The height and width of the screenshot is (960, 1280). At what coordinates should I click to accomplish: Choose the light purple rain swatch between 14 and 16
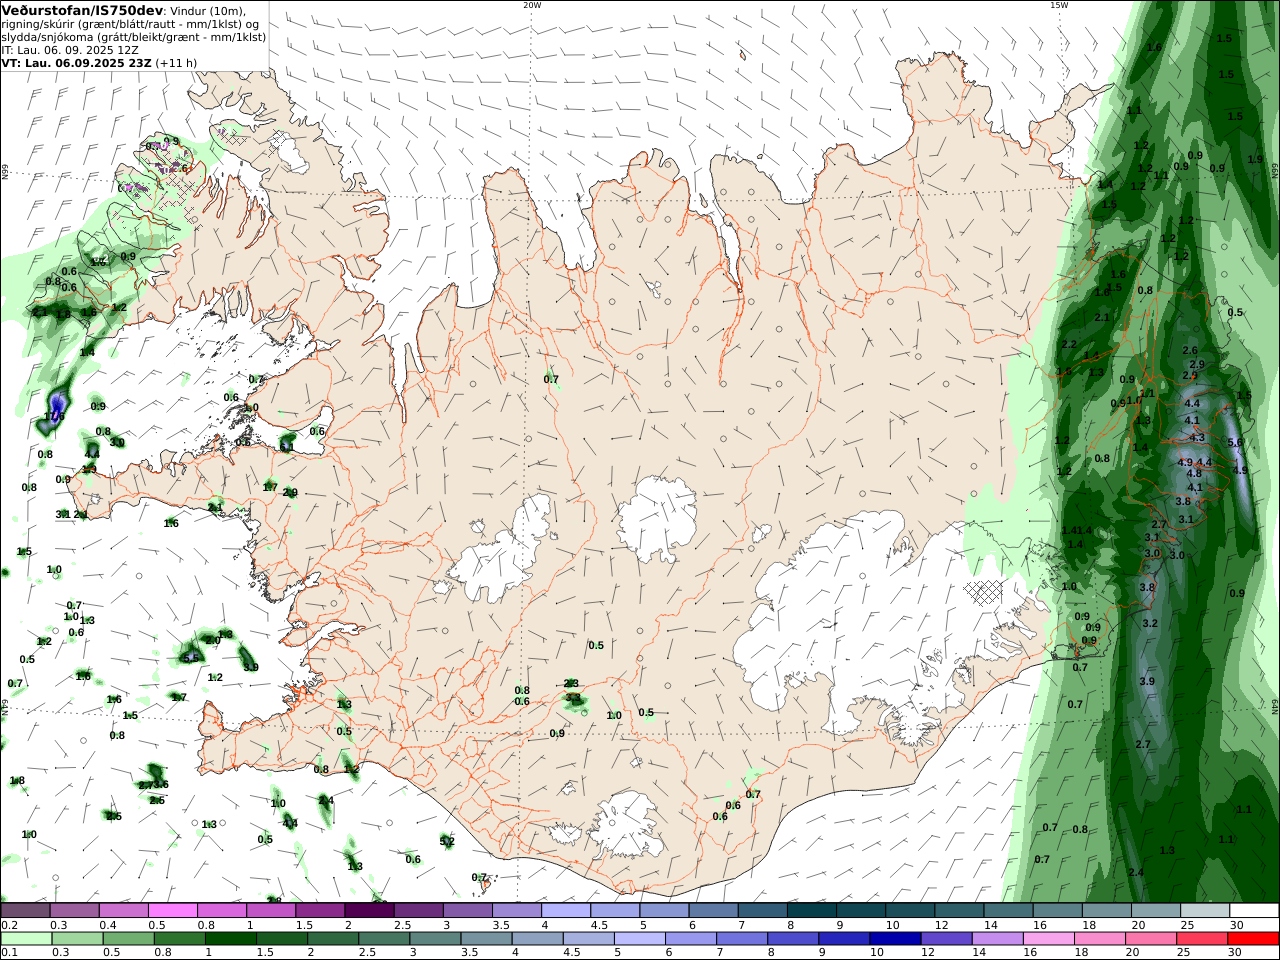(998, 938)
